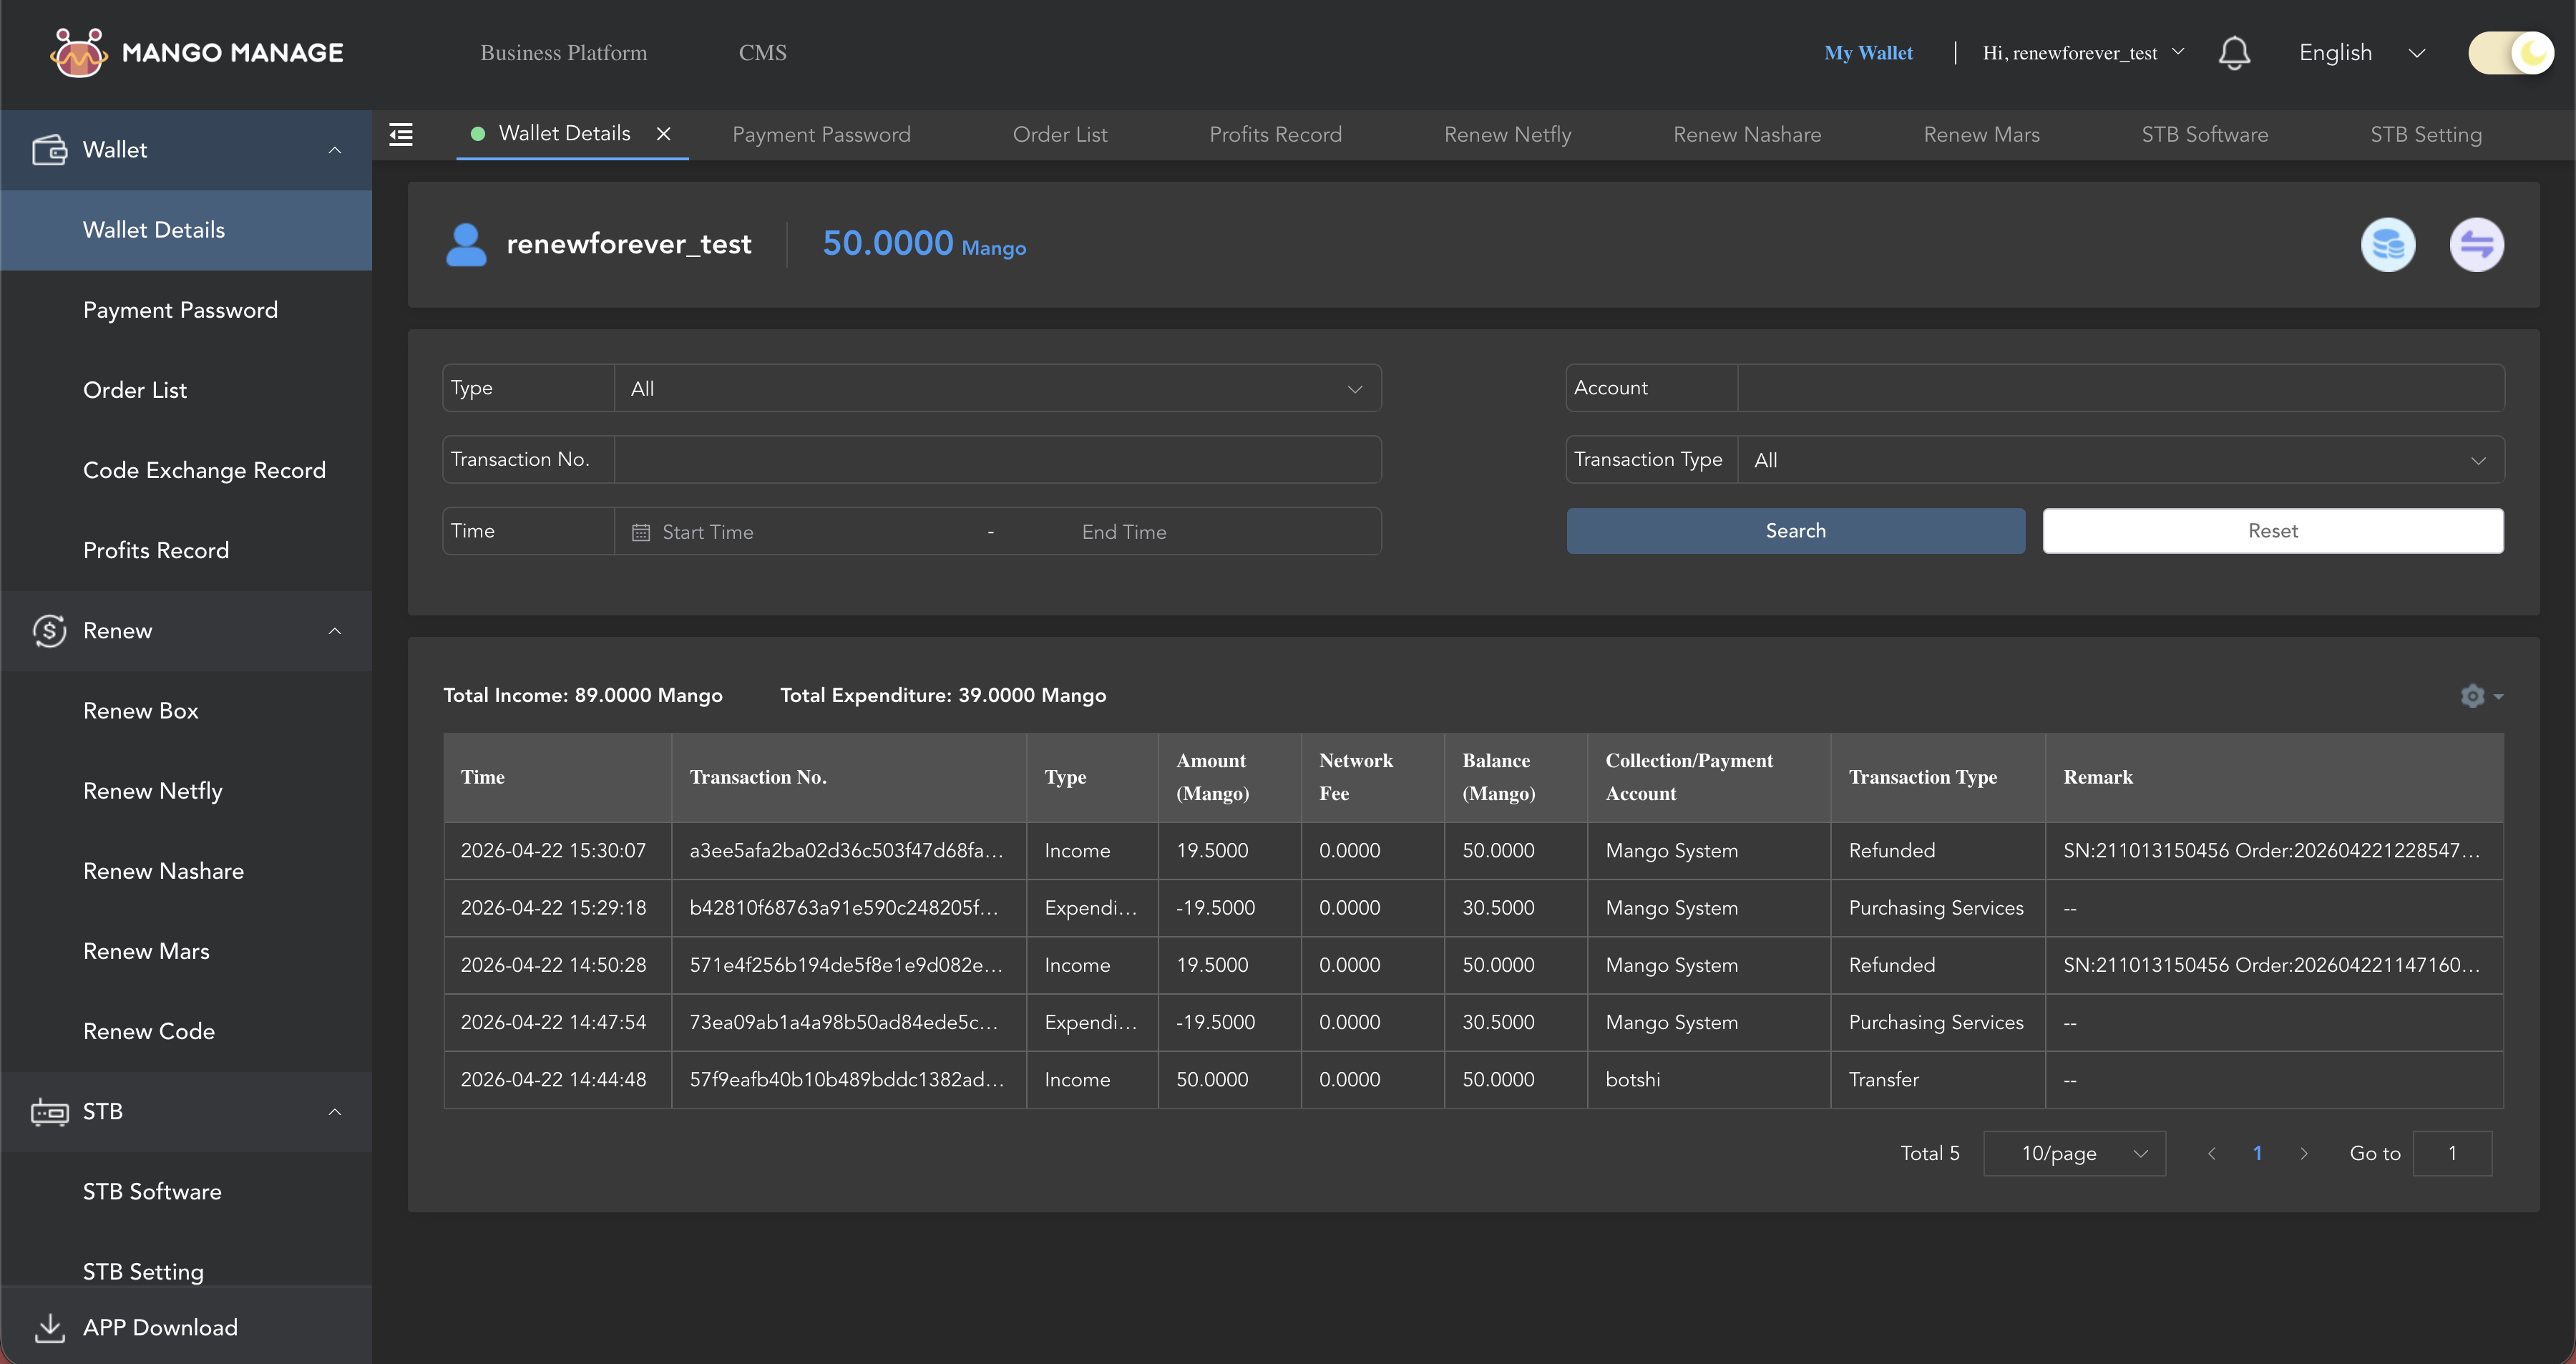Toggle the dark mode switch
This screenshot has width=2576, height=1364.
2510,53
